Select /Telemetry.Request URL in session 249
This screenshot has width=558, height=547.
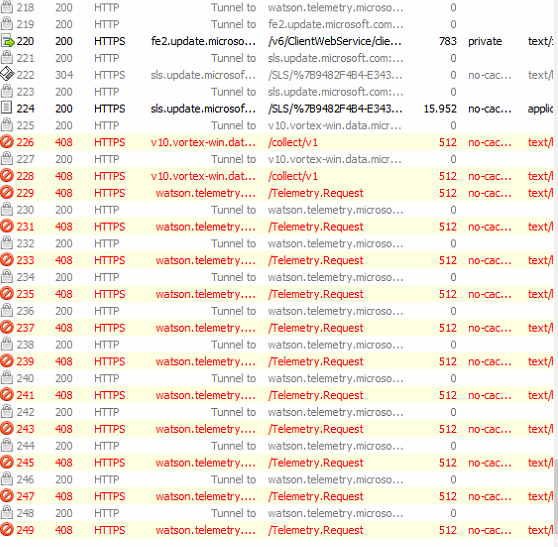pyautogui.click(x=316, y=530)
